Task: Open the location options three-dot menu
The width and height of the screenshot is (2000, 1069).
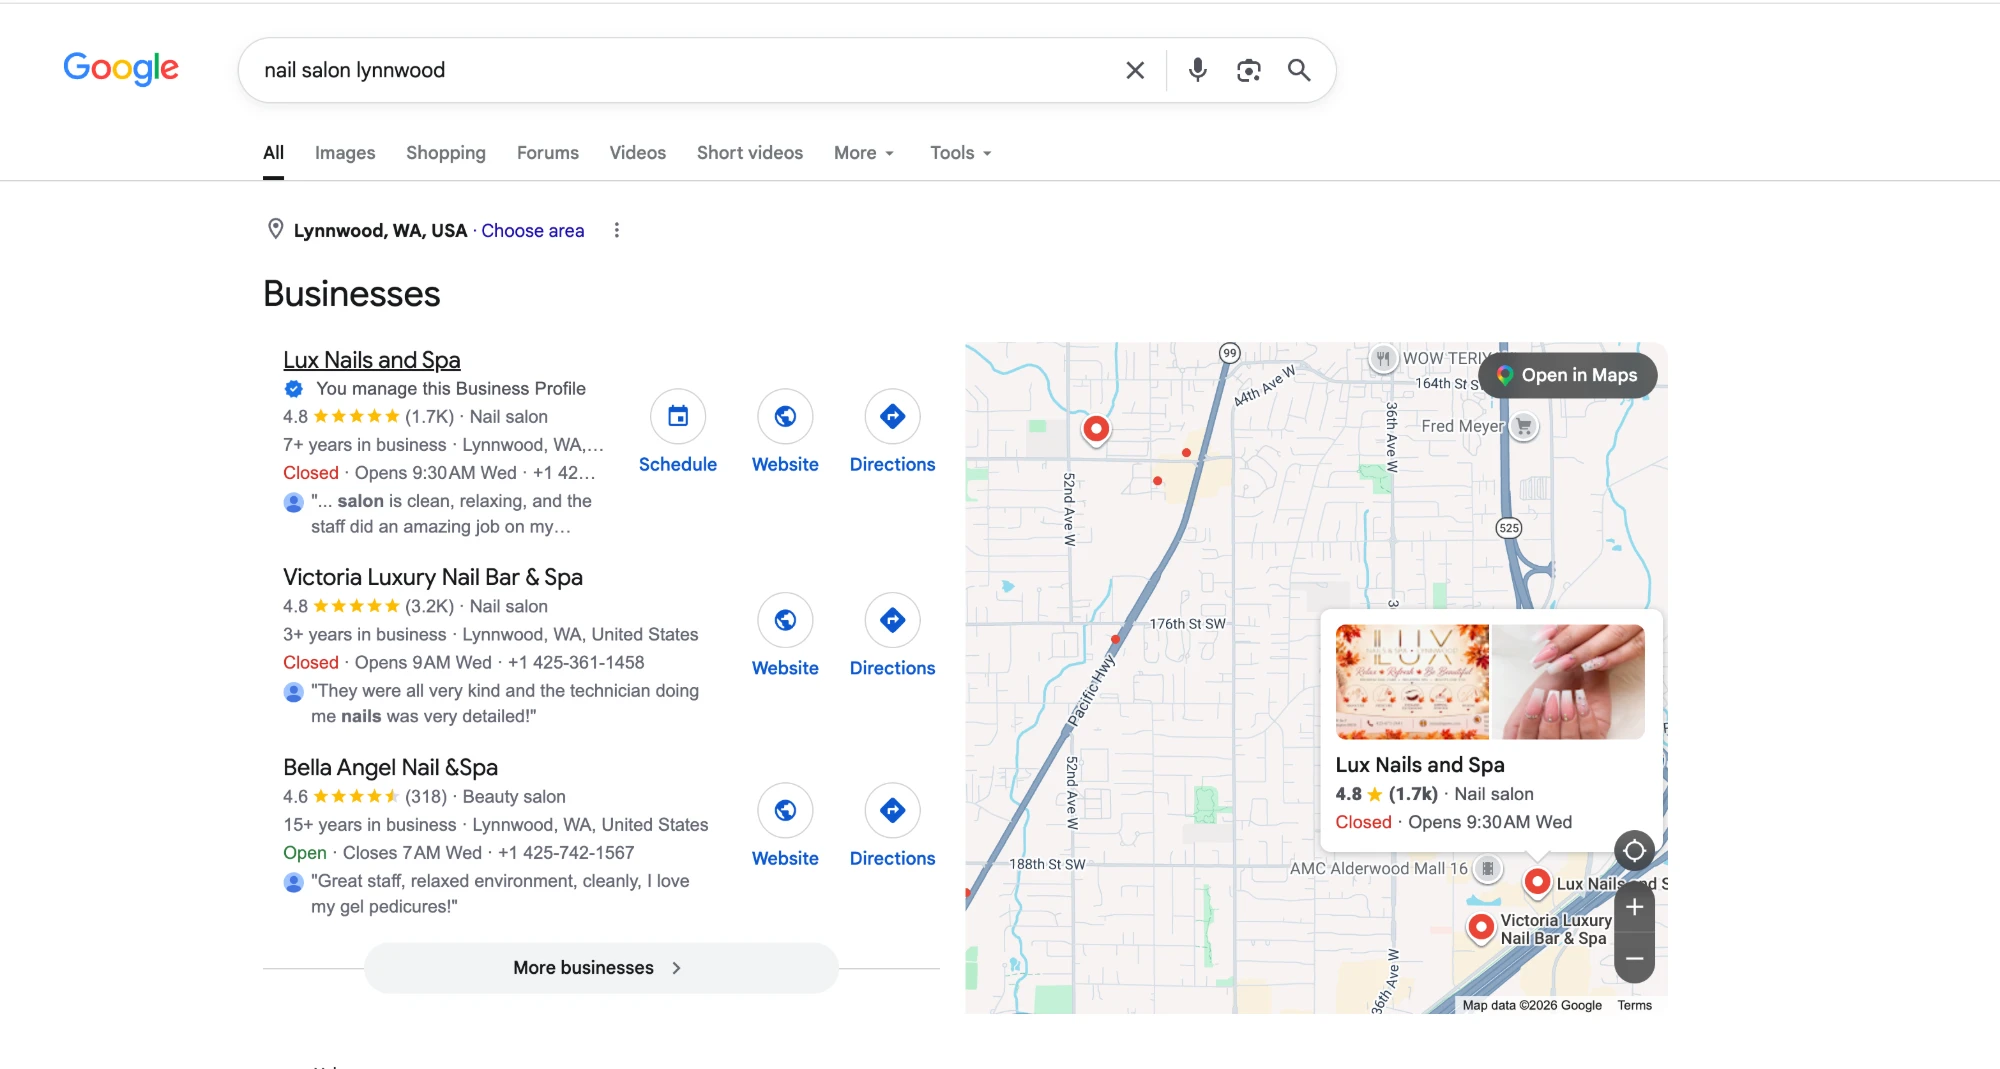Action: 616,230
